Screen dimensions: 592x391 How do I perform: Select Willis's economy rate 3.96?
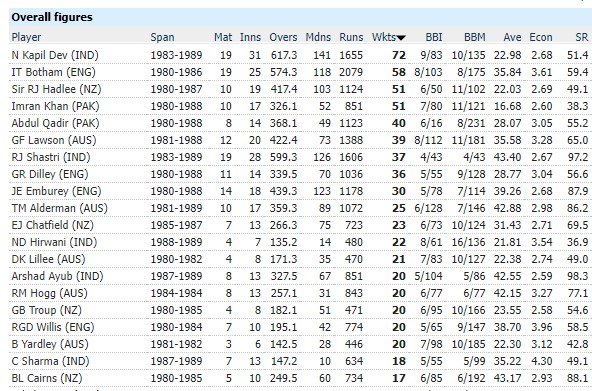click(x=542, y=327)
